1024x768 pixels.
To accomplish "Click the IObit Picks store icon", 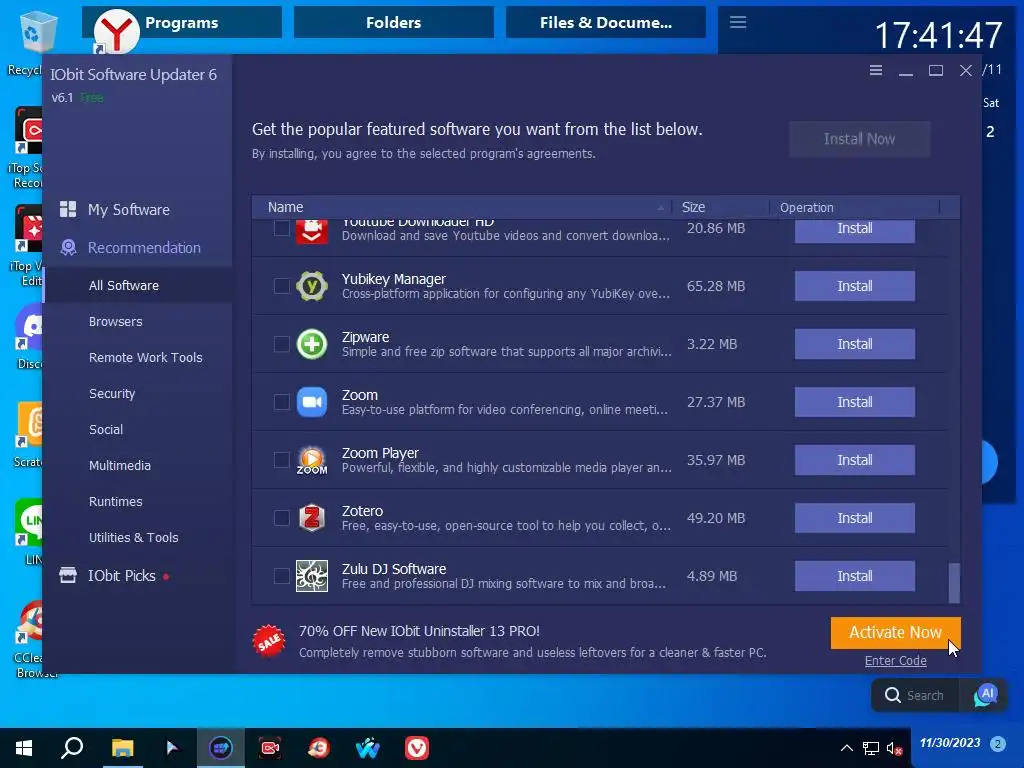I will pos(68,575).
